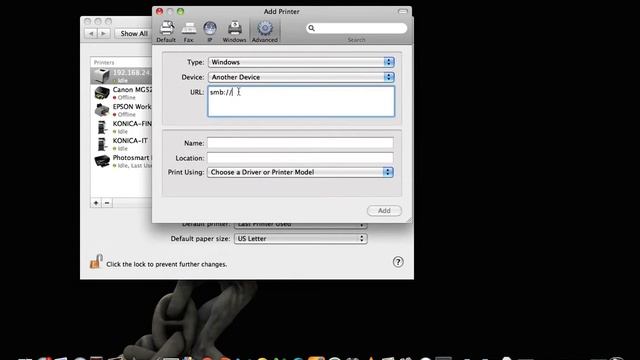Click the Add button
Viewport: 640px width, 360px height.
(384, 211)
